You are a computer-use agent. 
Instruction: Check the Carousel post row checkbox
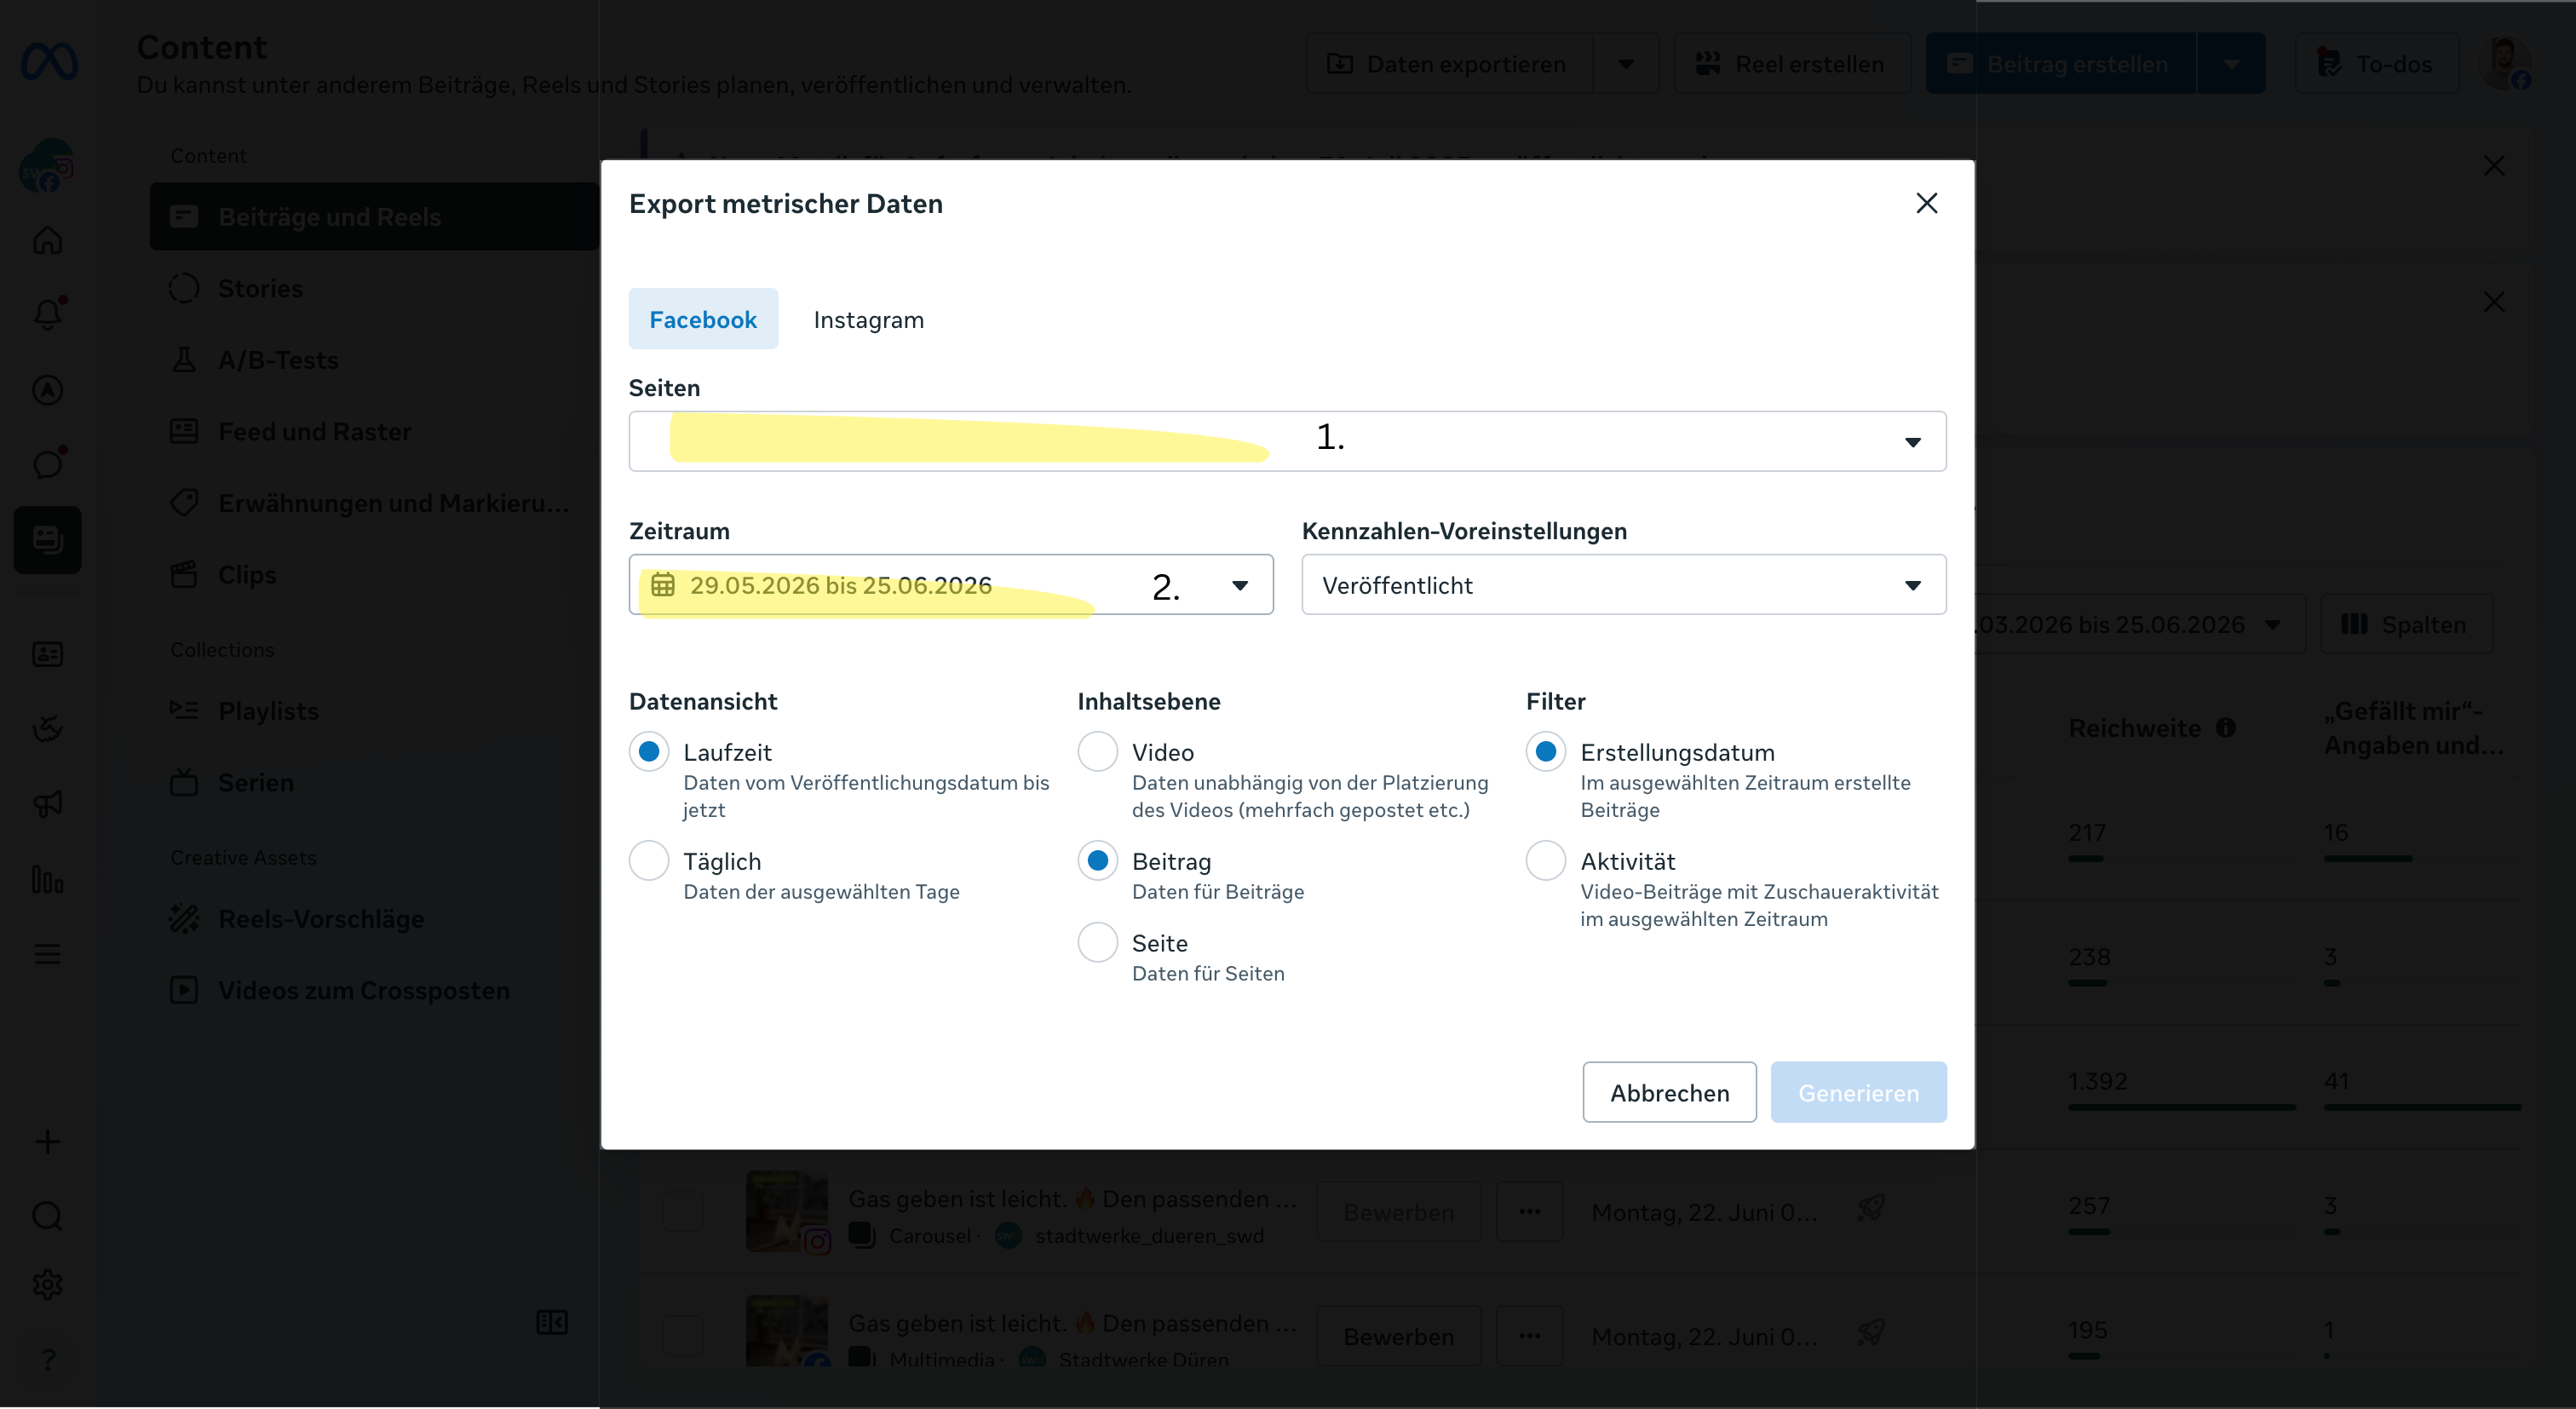tap(683, 1211)
